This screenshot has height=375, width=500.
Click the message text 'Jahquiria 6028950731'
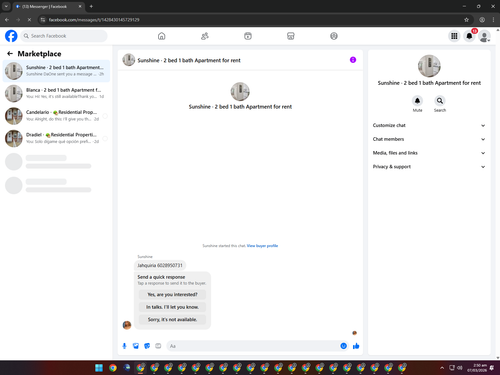[x=160, y=265]
